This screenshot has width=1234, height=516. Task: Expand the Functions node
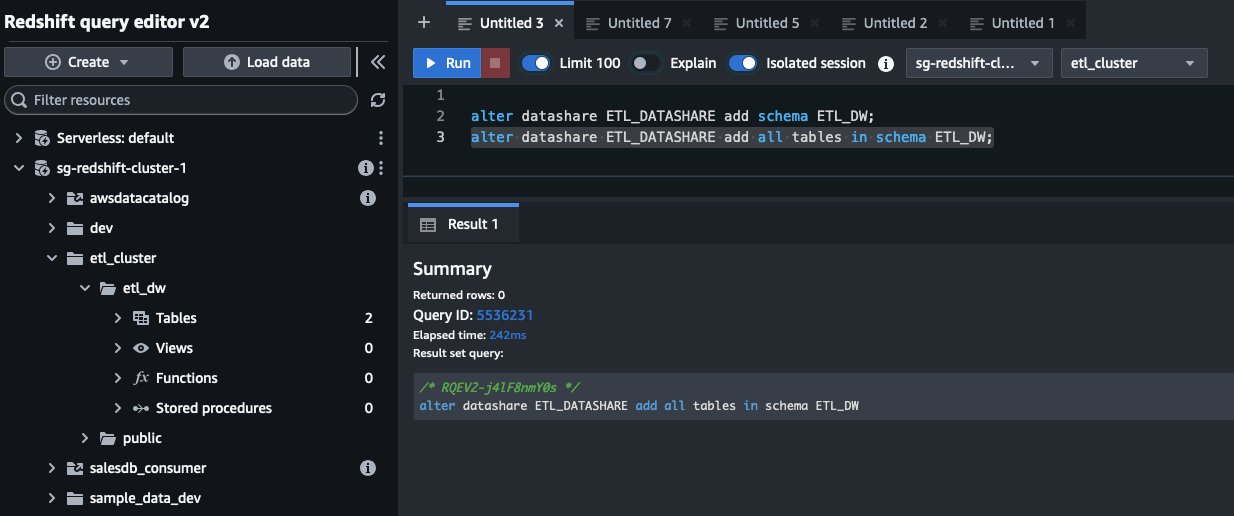(119, 378)
